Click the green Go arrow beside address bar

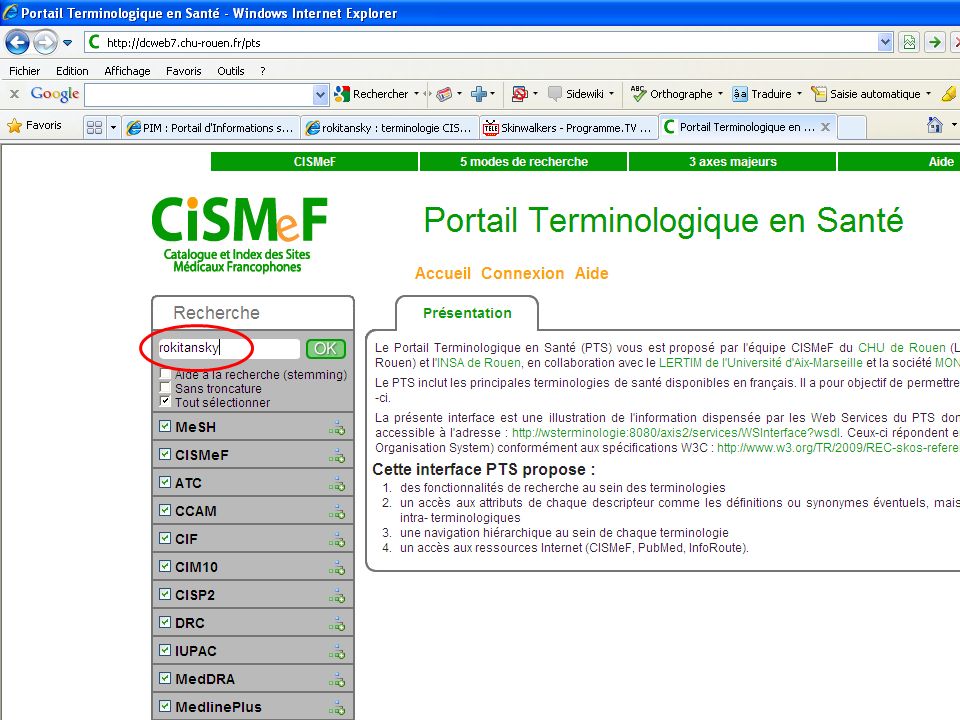935,42
